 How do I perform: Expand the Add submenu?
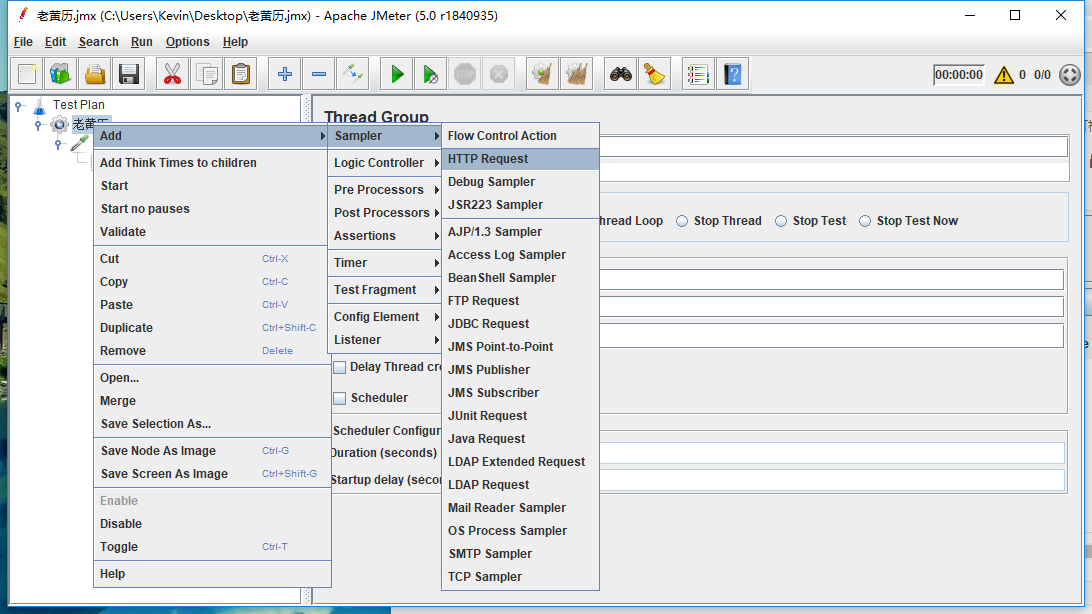pos(210,136)
